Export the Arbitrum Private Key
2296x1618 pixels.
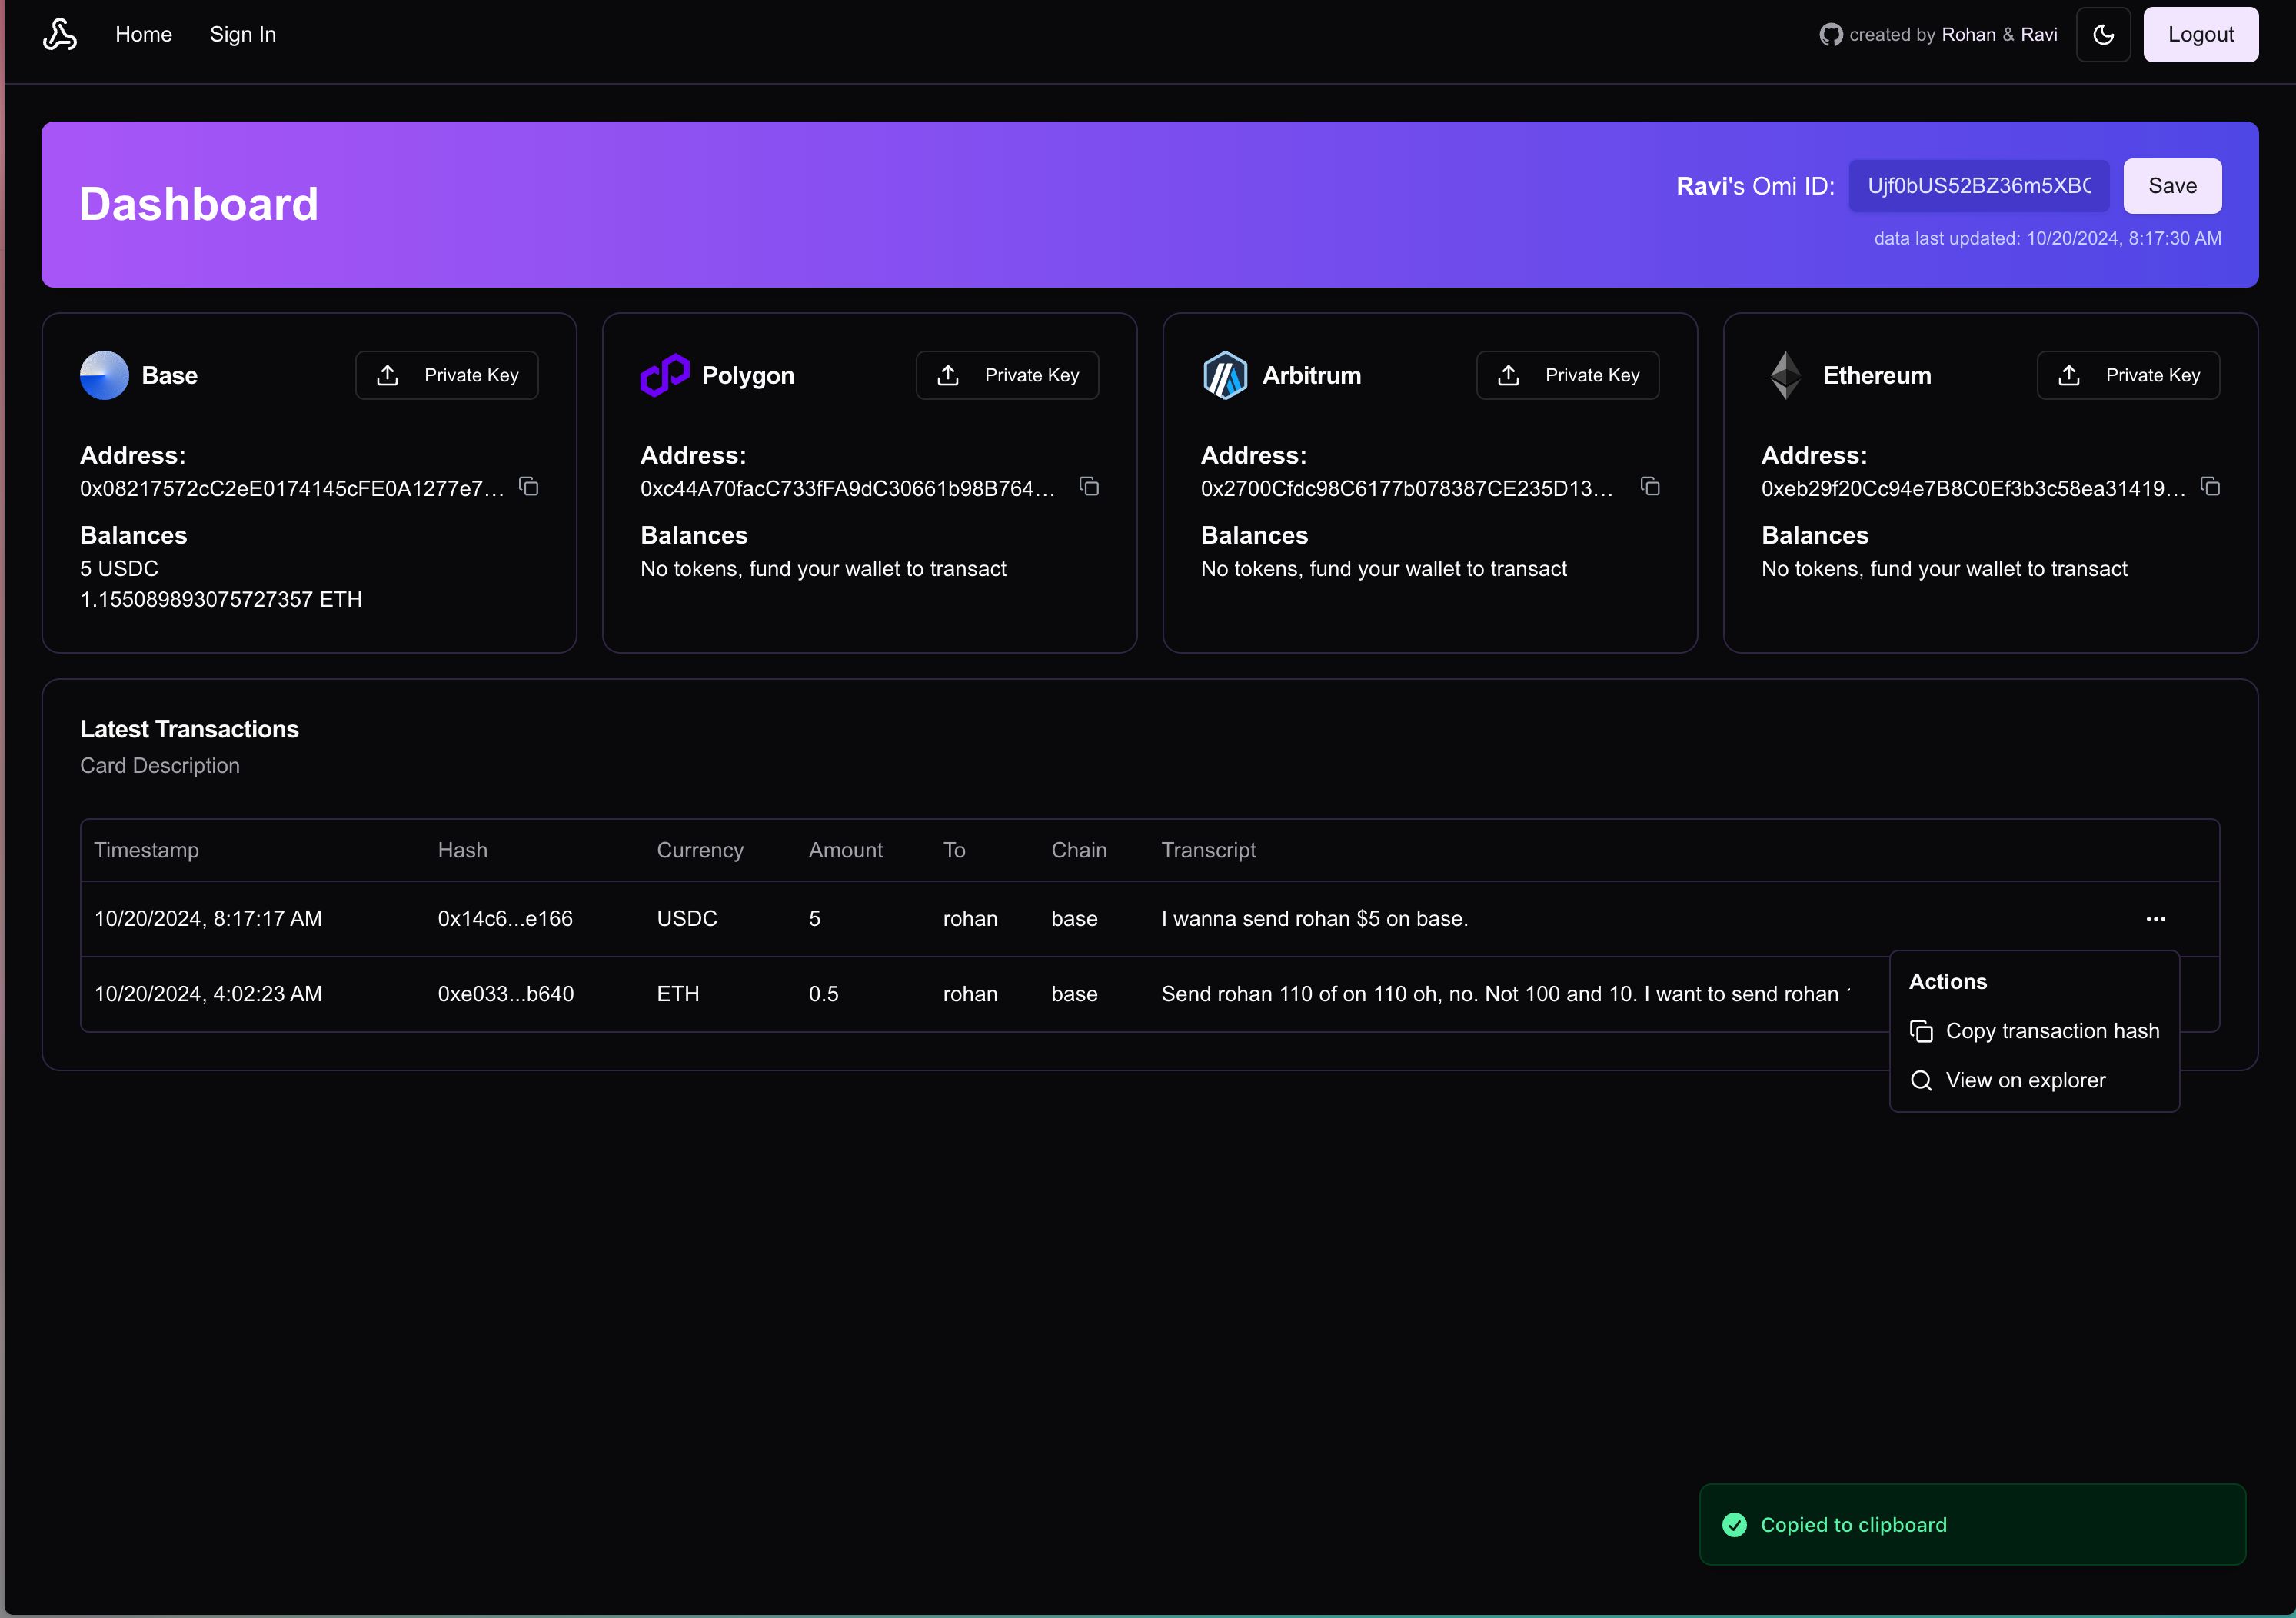click(x=1568, y=375)
